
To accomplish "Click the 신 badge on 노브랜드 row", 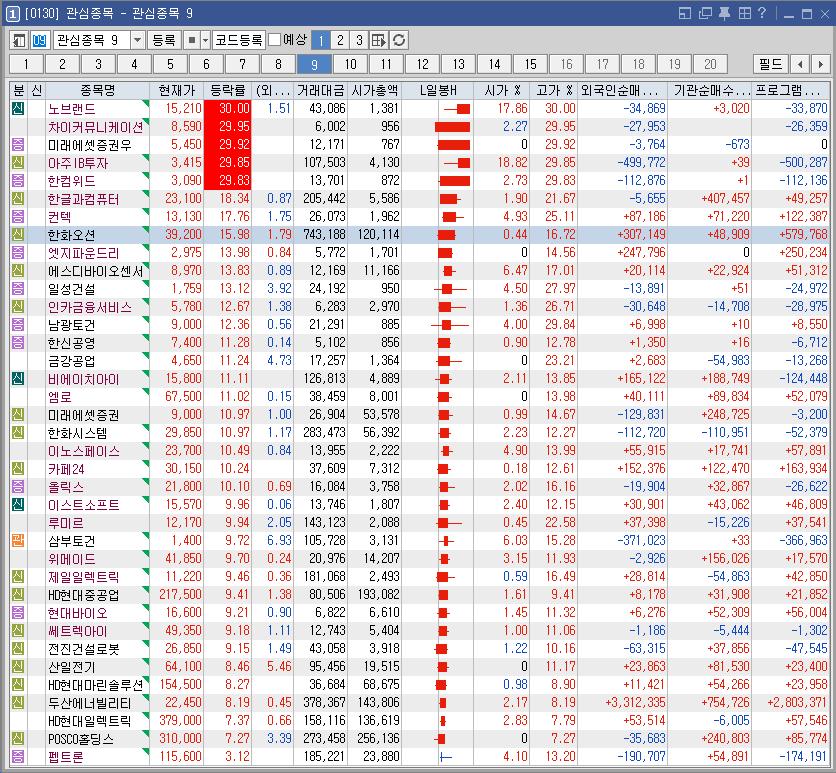I will coord(18,109).
